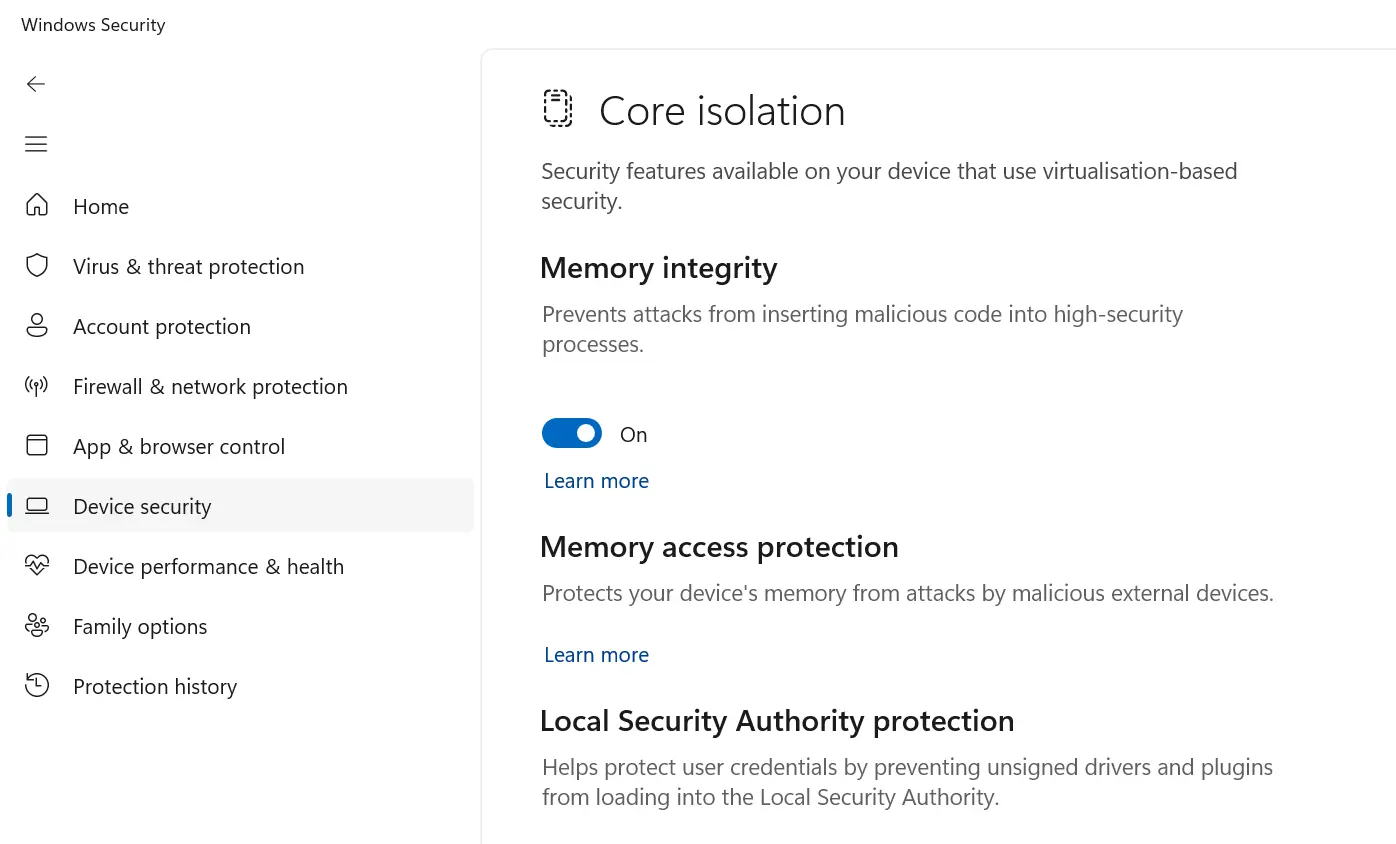The width and height of the screenshot is (1396, 844).
Task: Turn off the Memory integrity toggle
Action: [x=572, y=433]
